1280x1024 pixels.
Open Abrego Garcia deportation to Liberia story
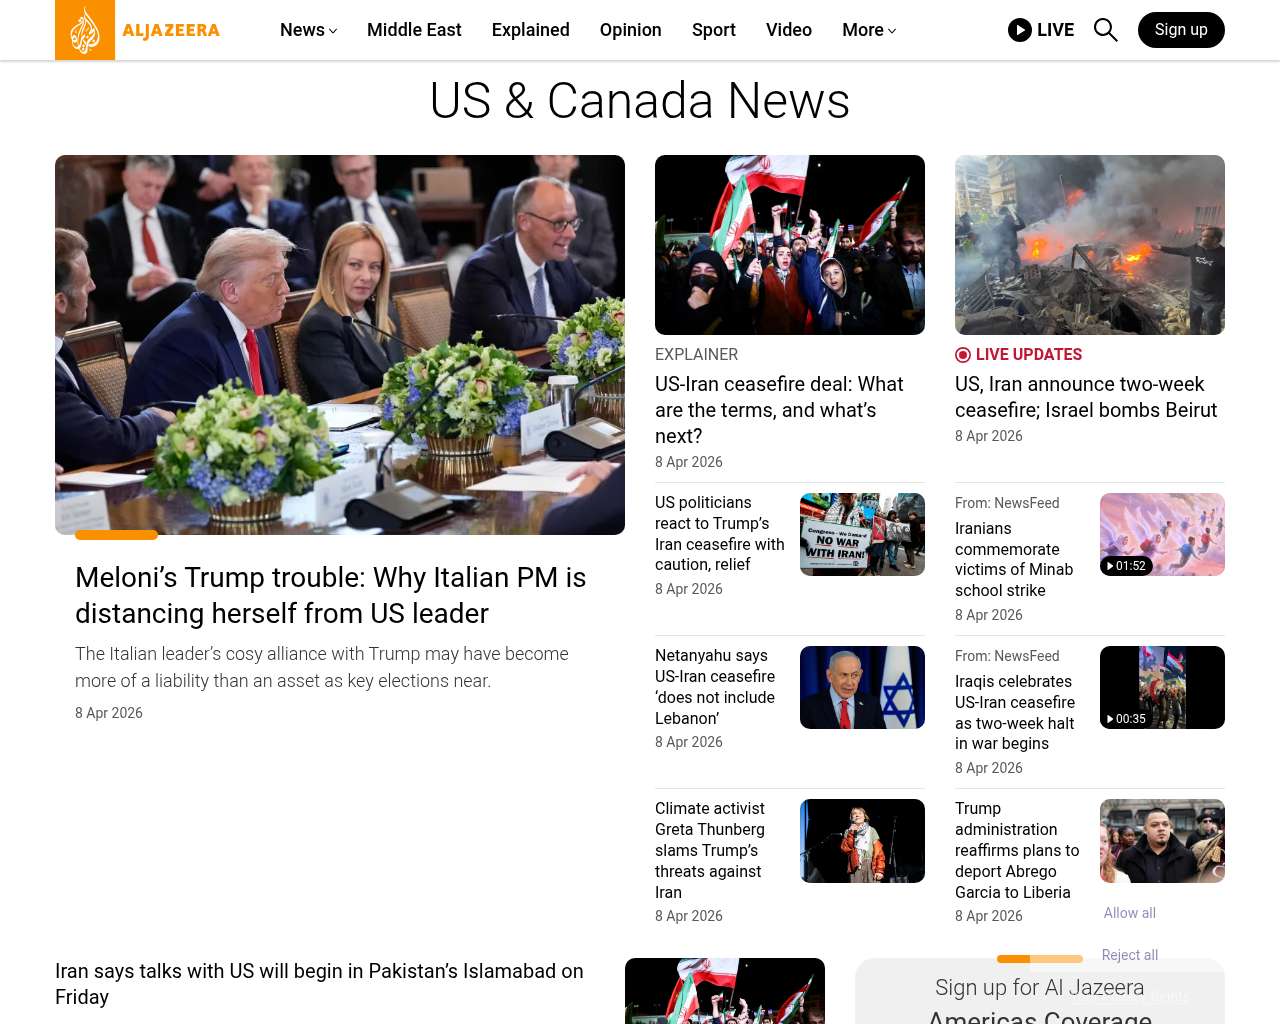click(x=1017, y=850)
